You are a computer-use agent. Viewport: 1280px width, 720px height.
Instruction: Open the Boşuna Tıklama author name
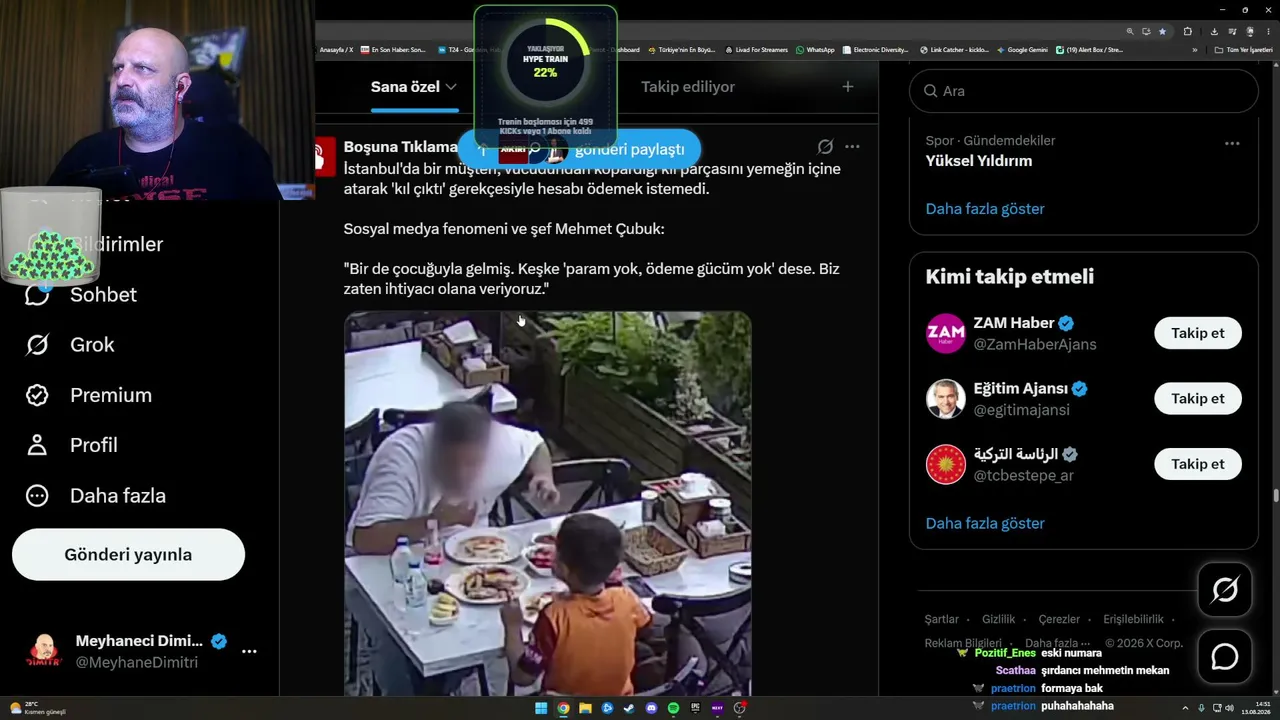[x=401, y=147]
